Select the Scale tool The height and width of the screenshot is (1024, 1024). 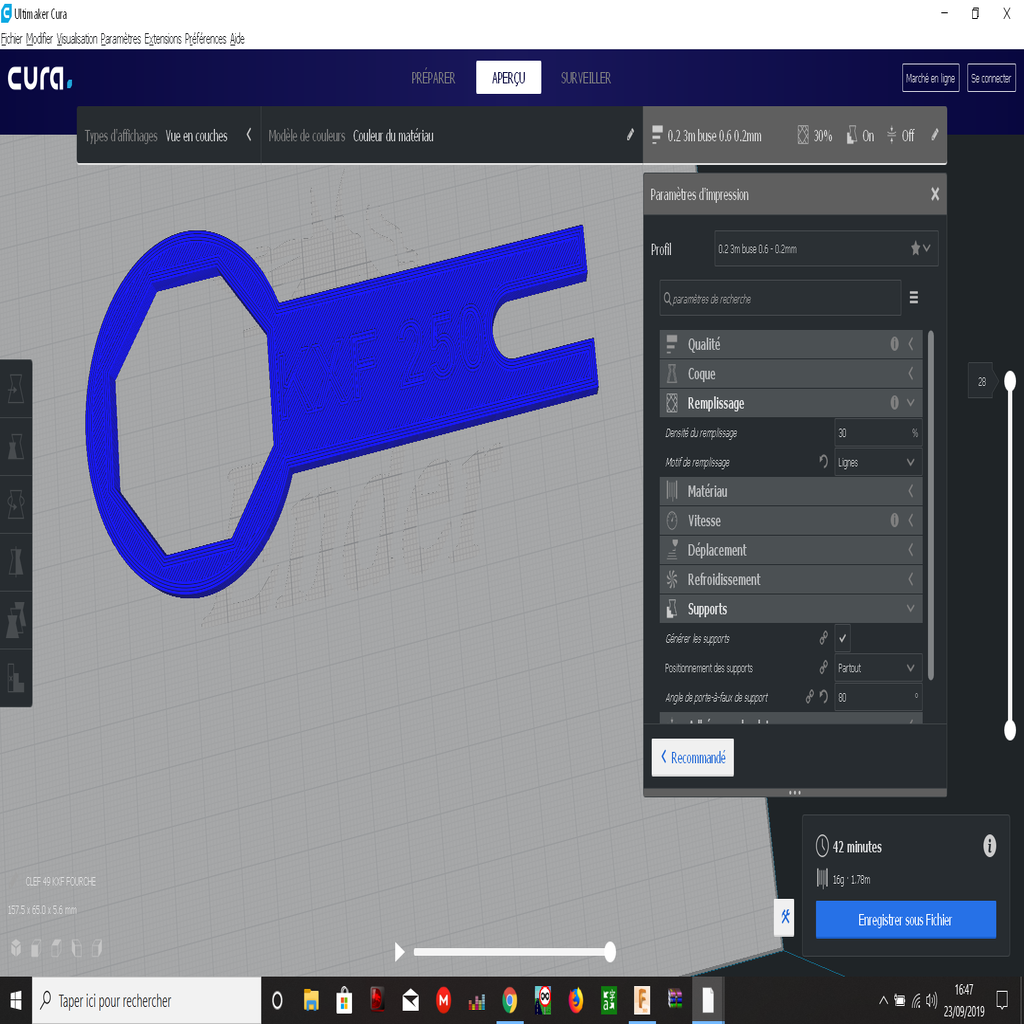point(15,447)
